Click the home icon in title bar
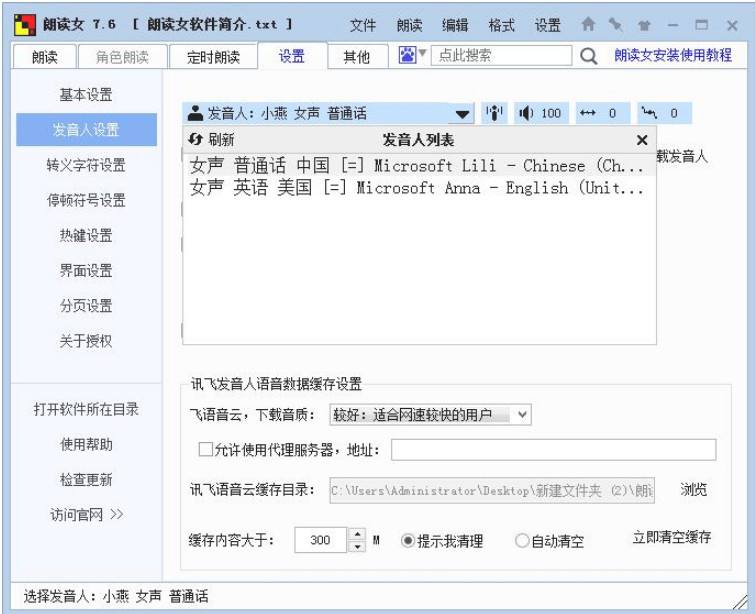Viewport: 755px width, 614px height. pyautogui.click(x=617, y=24)
